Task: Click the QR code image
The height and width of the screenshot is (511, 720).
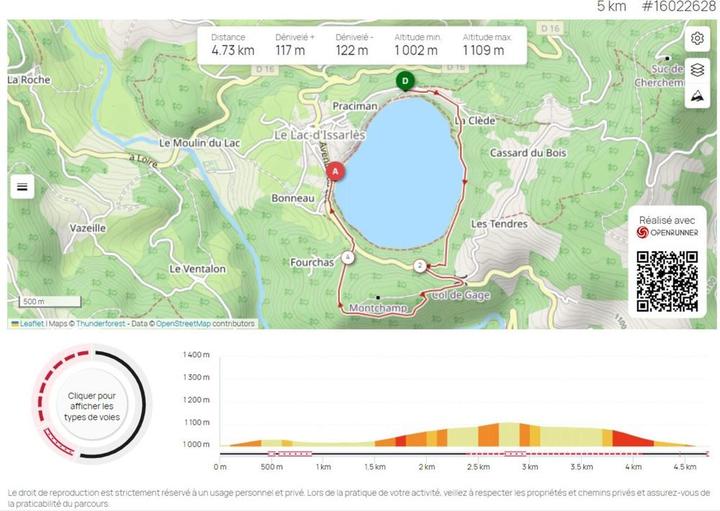Action: pyautogui.click(x=667, y=280)
